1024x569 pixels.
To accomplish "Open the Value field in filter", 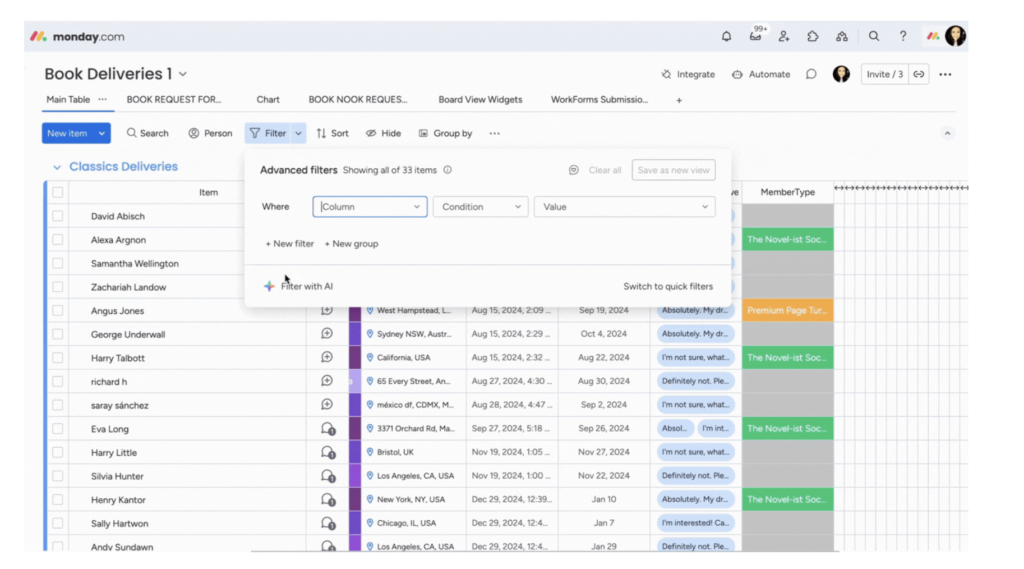I will click(624, 207).
